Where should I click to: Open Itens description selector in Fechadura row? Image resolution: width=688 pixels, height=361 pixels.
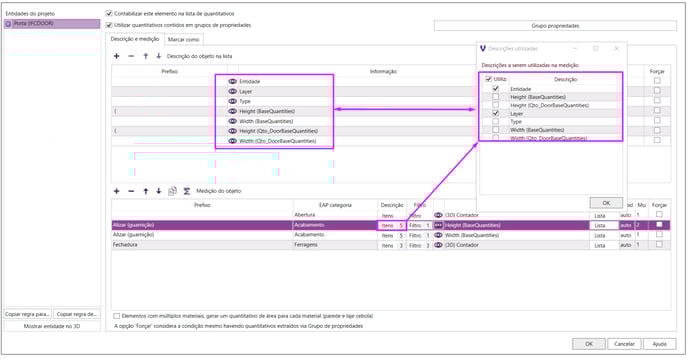click(392, 245)
